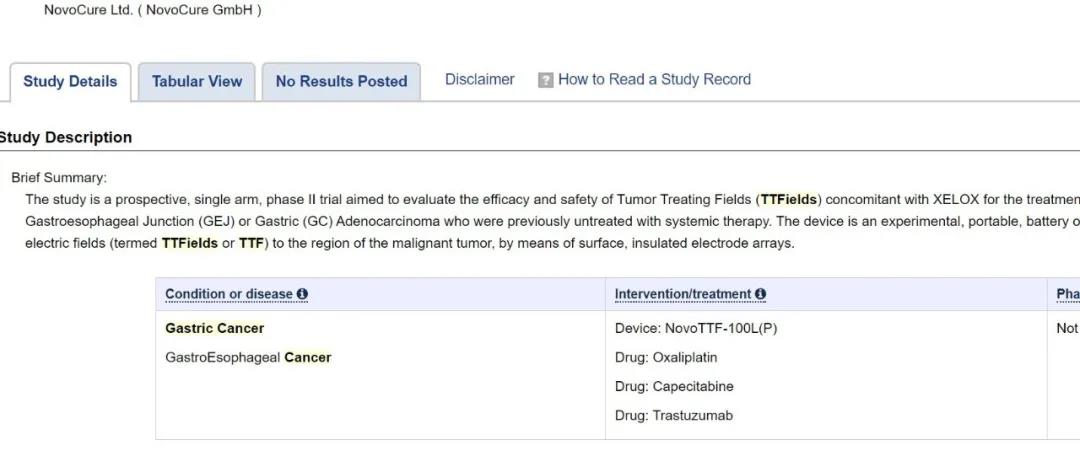Click the Drug: Oxaliplatin entry

click(666, 357)
